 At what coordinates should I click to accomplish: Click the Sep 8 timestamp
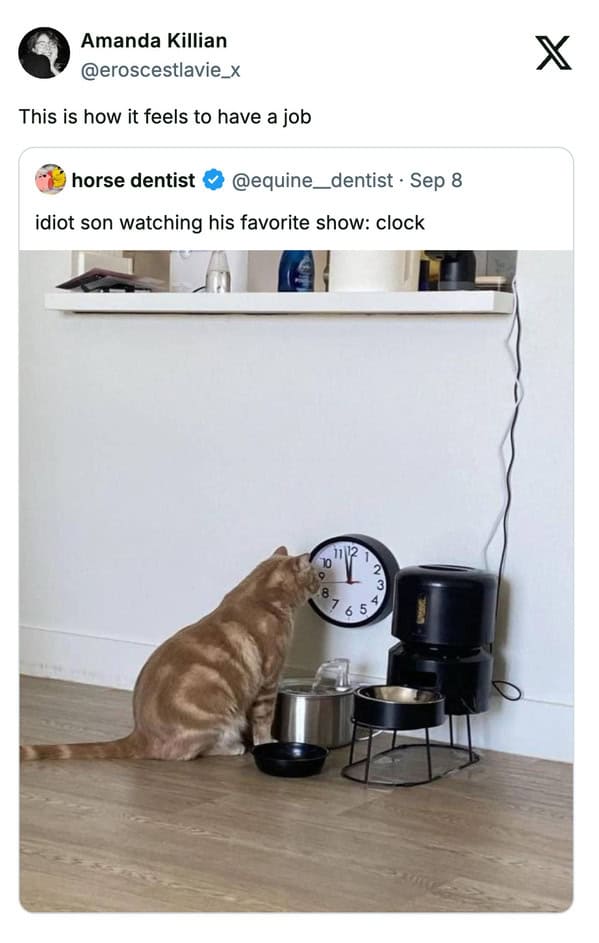(x=436, y=180)
